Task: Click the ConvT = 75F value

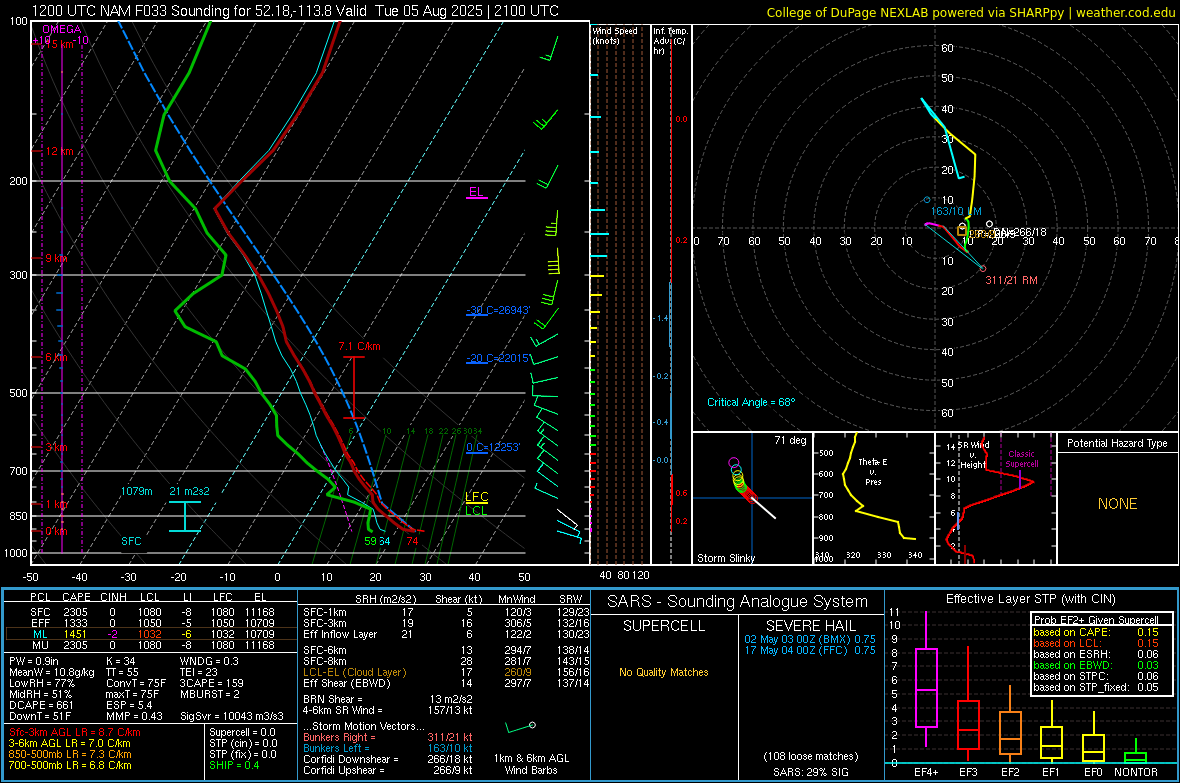Action: pos(136,683)
